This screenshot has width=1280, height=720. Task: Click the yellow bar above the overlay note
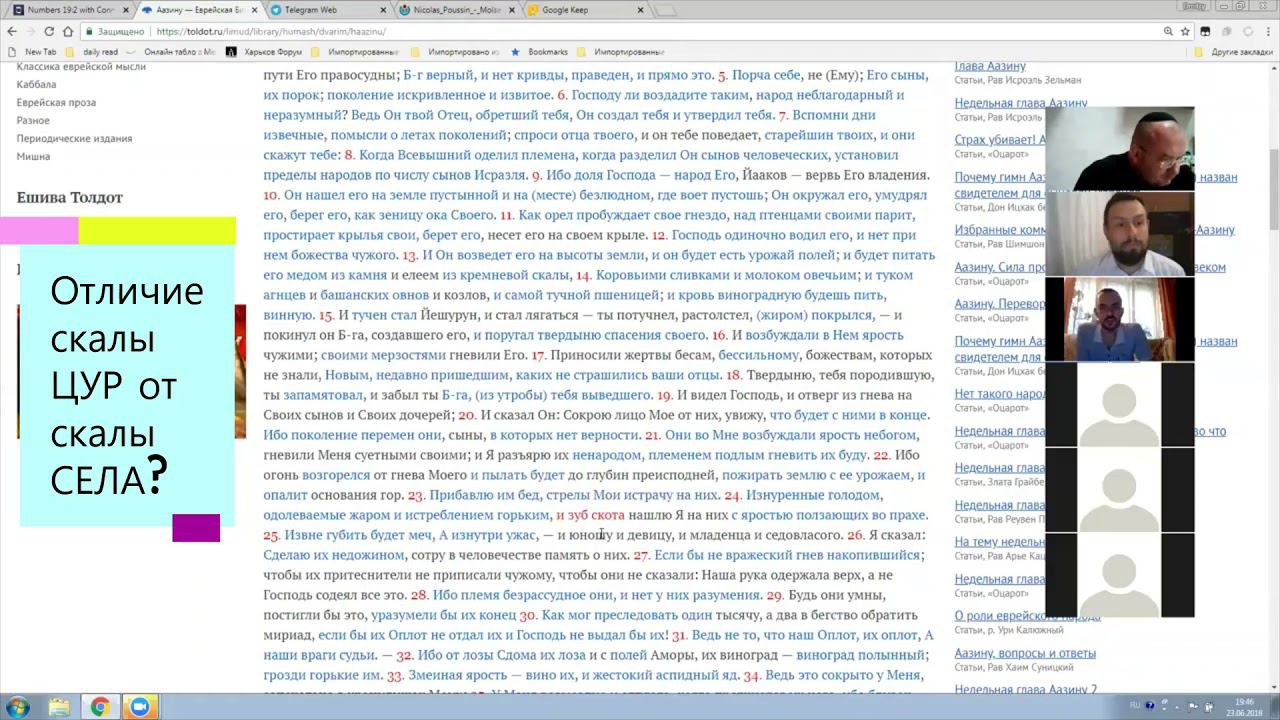157,231
